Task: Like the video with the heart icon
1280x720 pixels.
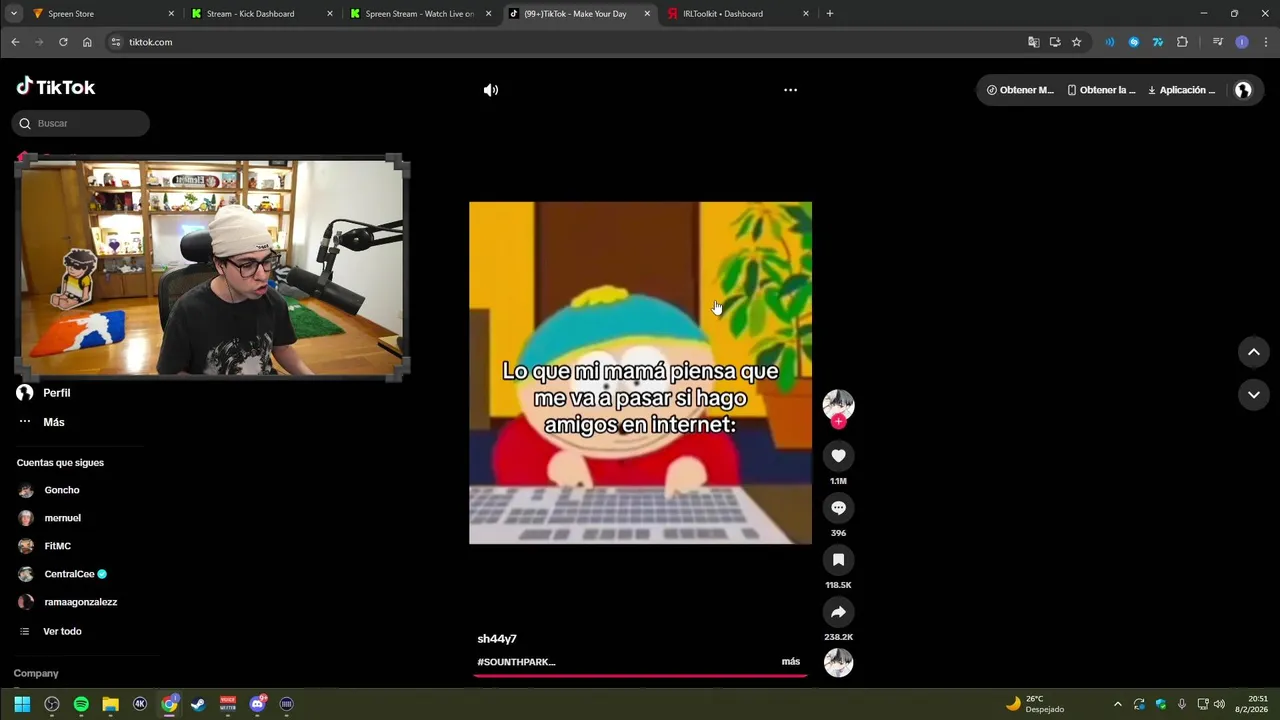Action: (x=838, y=456)
